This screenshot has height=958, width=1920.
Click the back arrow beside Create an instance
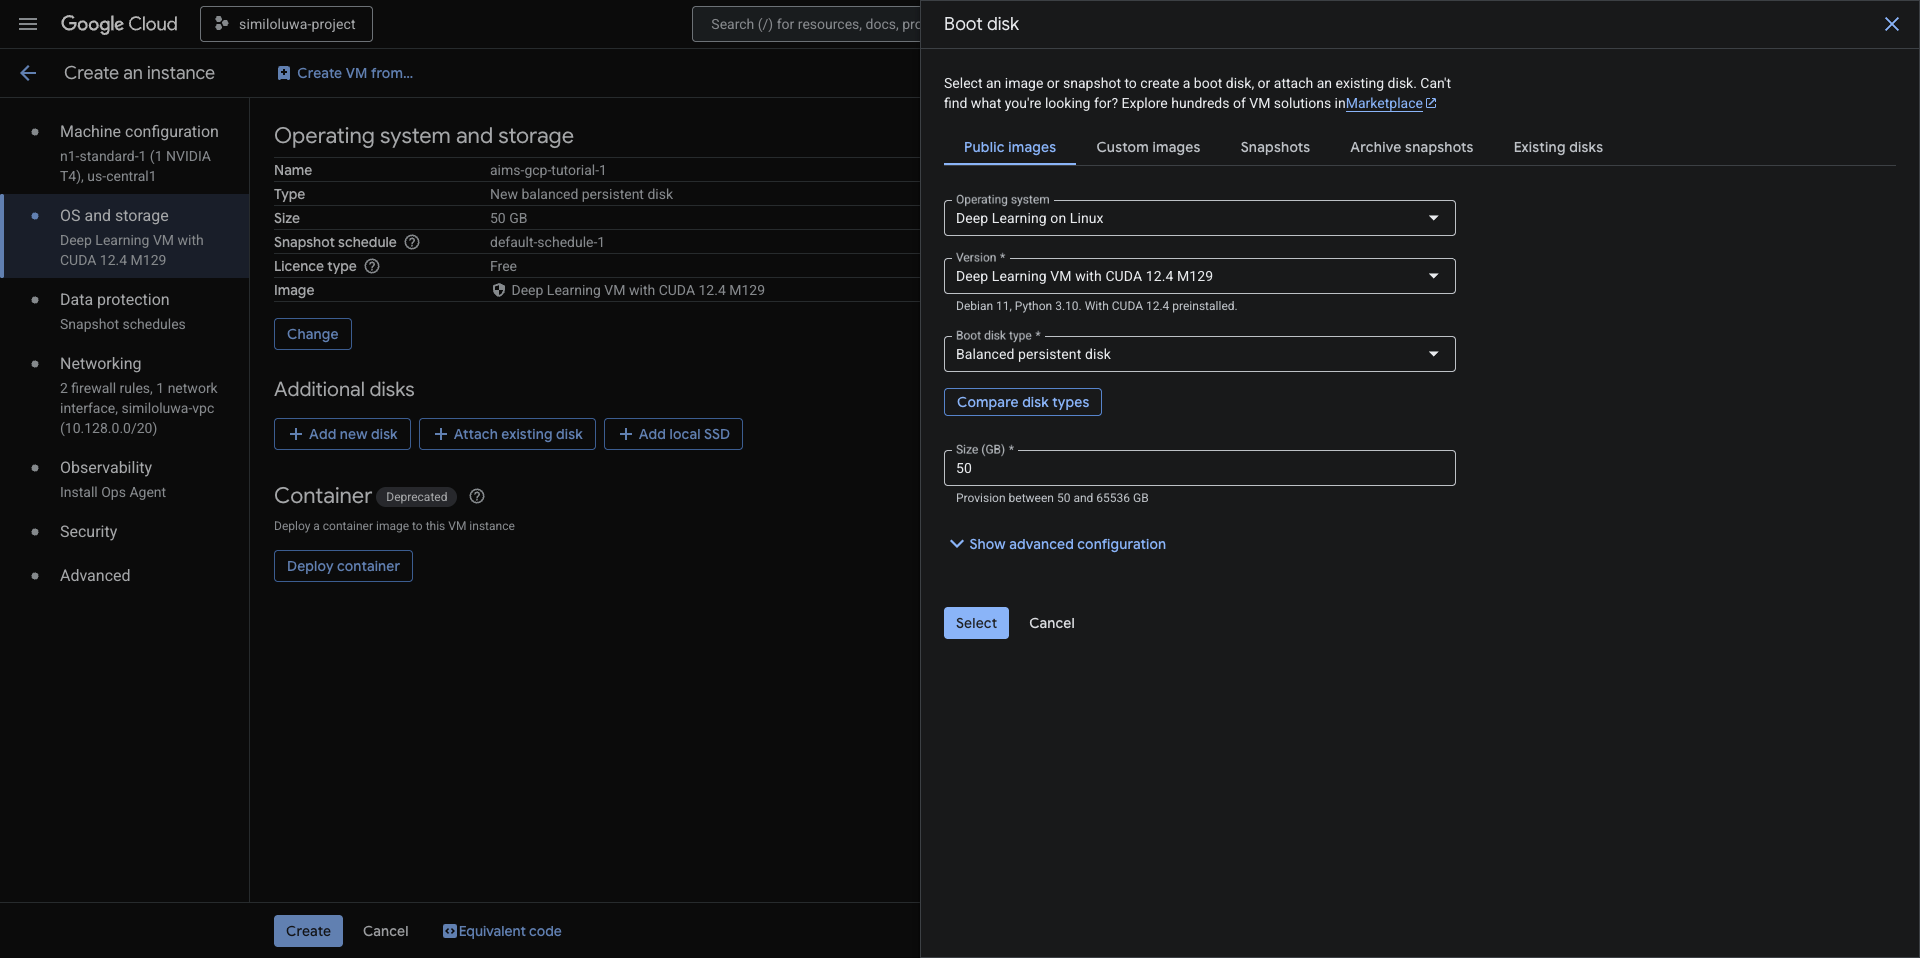click(28, 73)
